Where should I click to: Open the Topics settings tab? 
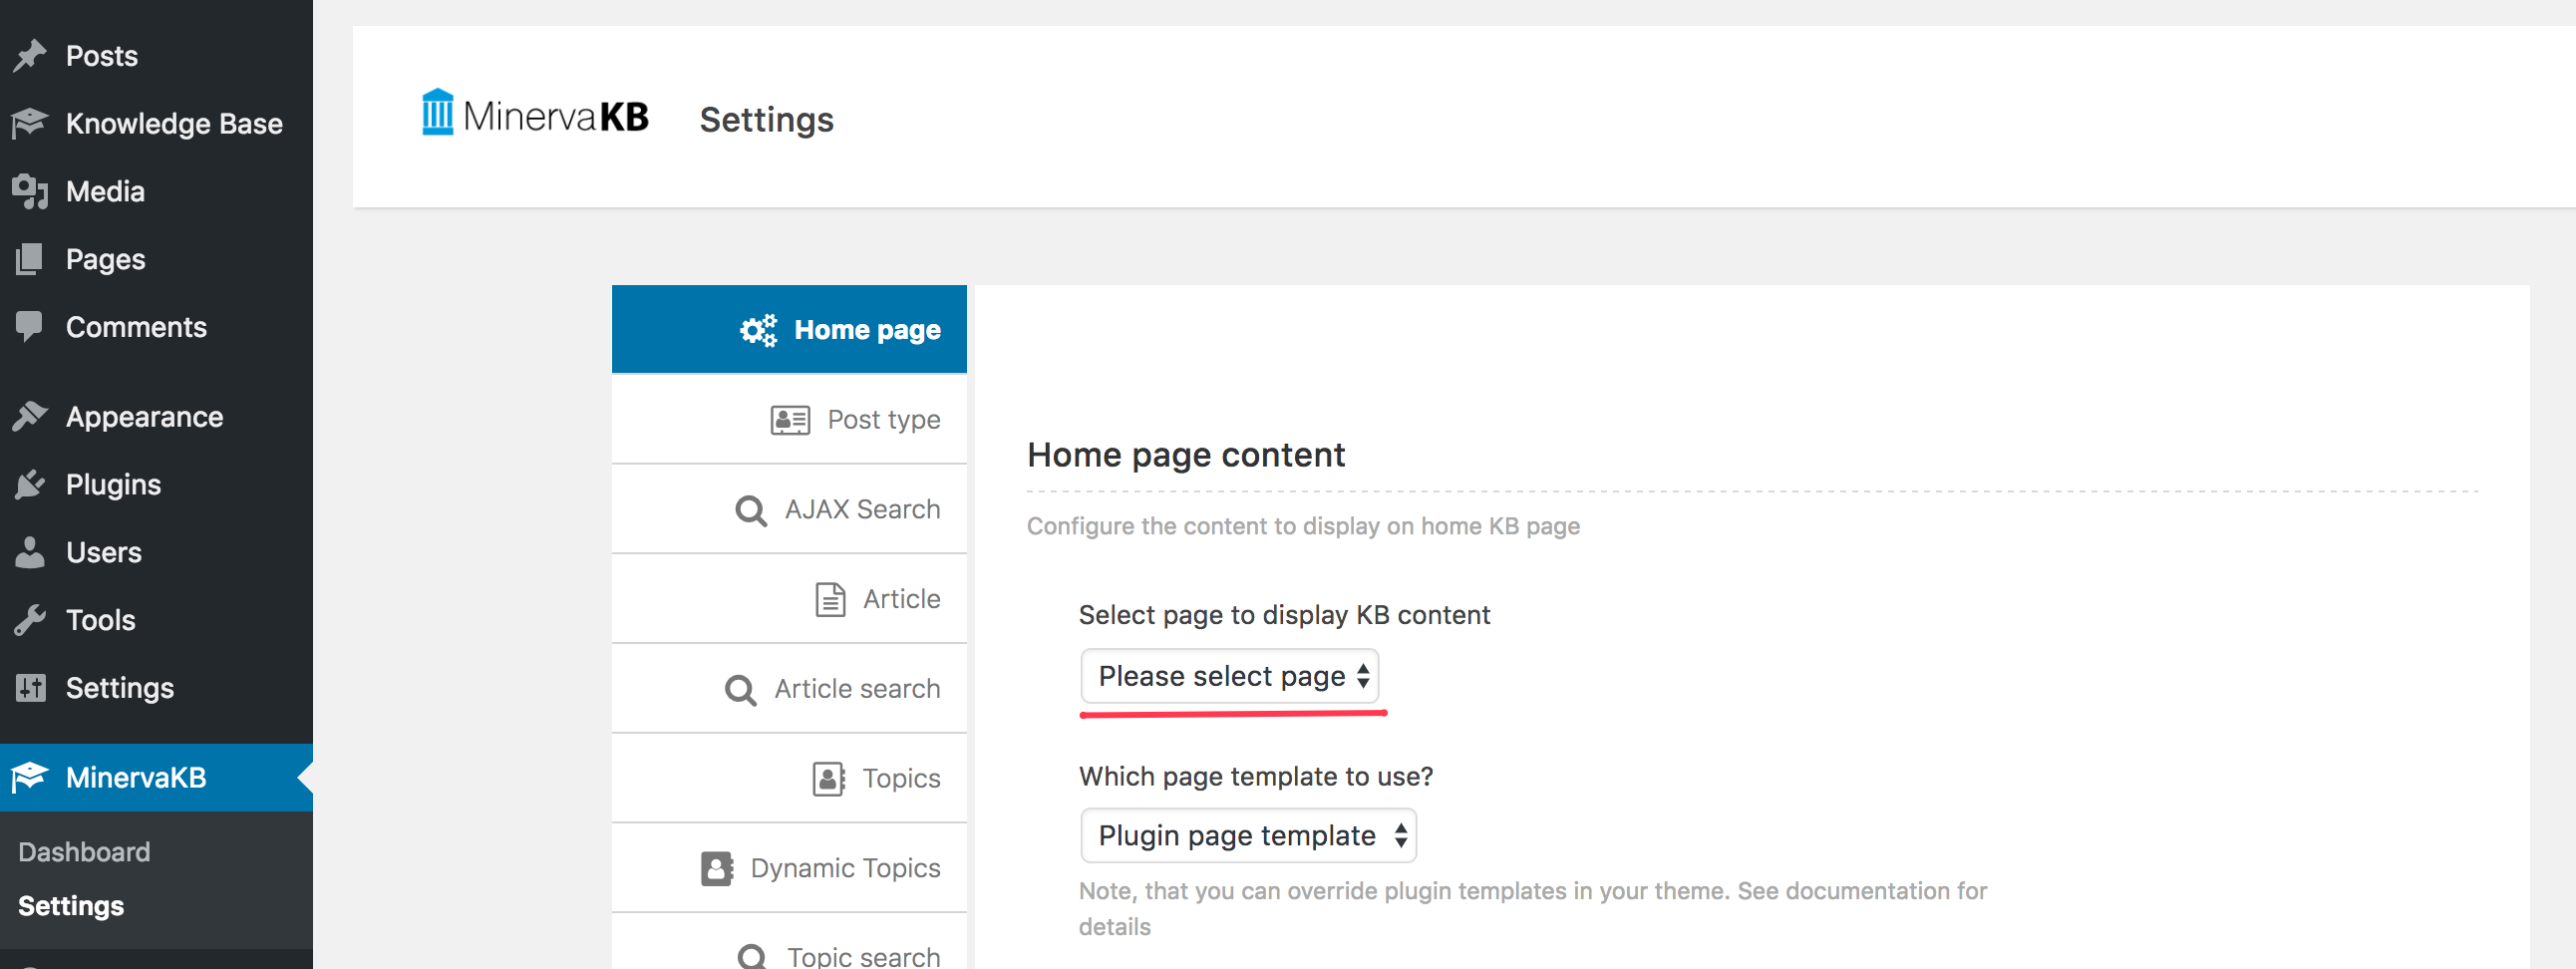click(877, 778)
